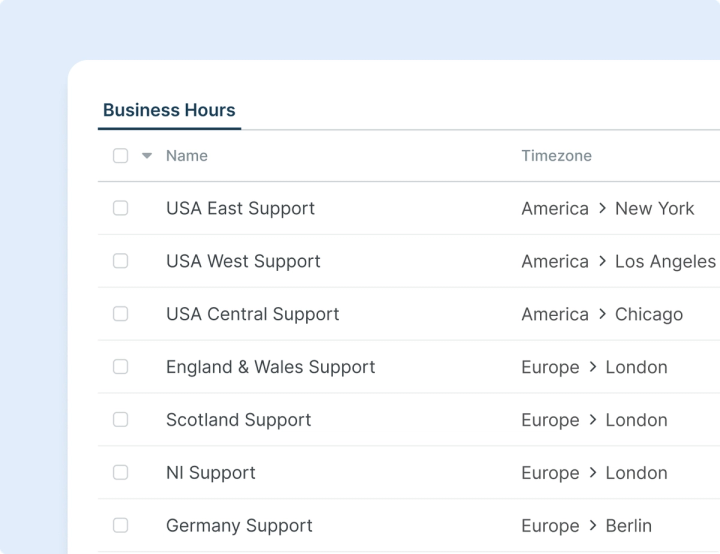Open the bulk selection dropdown arrow
The width and height of the screenshot is (720, 554).
click(x=147, y=156)
